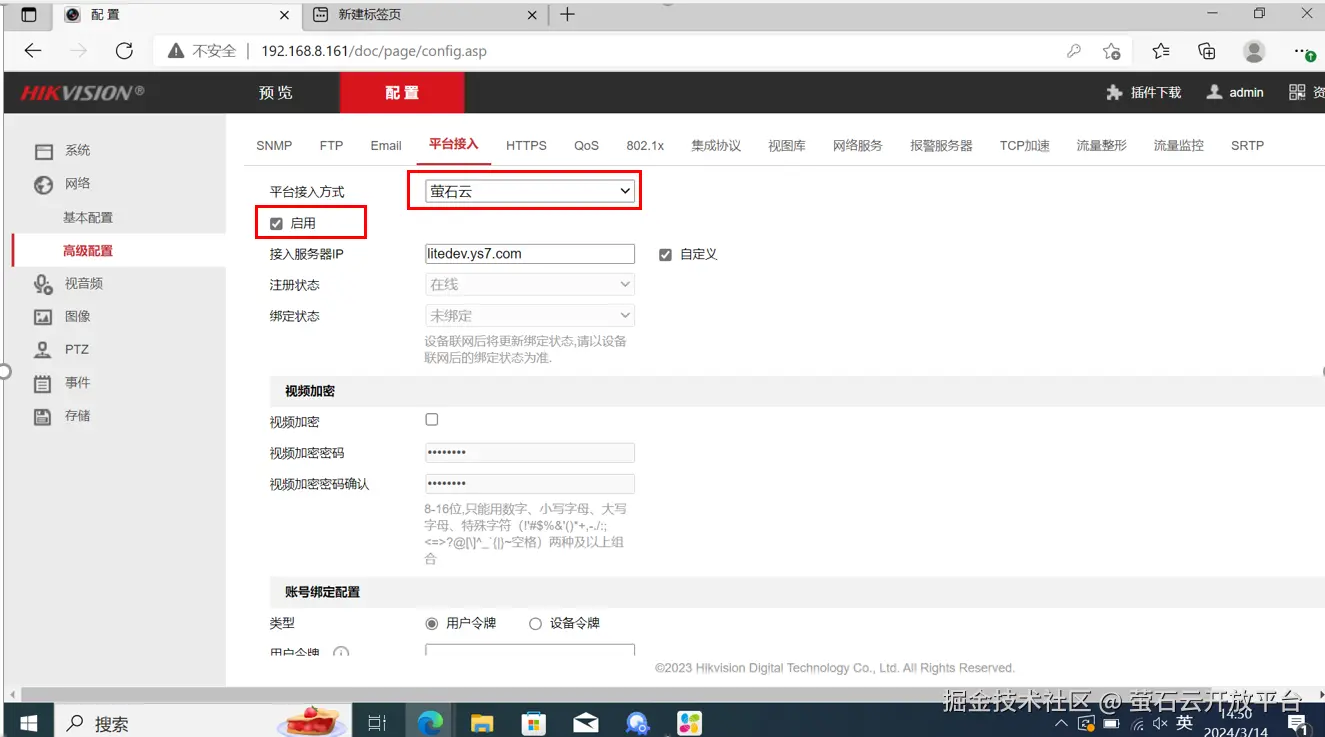Toggle the 自定义 checkbox
Image resolution: width=1325 pixels, height=737 pixels.
tap(665, 255)
